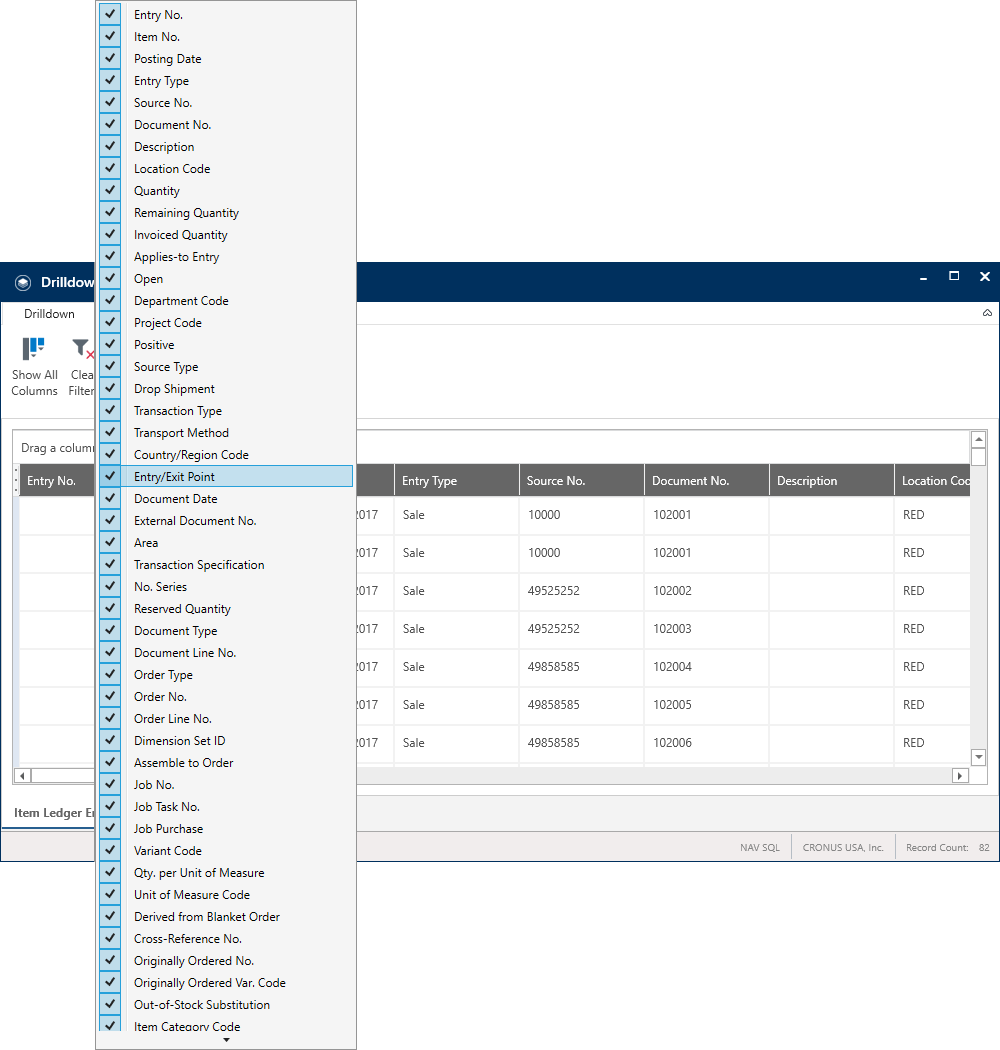
Task: Uncheck the Entry No. column checkbox
Action: (110, 14)
